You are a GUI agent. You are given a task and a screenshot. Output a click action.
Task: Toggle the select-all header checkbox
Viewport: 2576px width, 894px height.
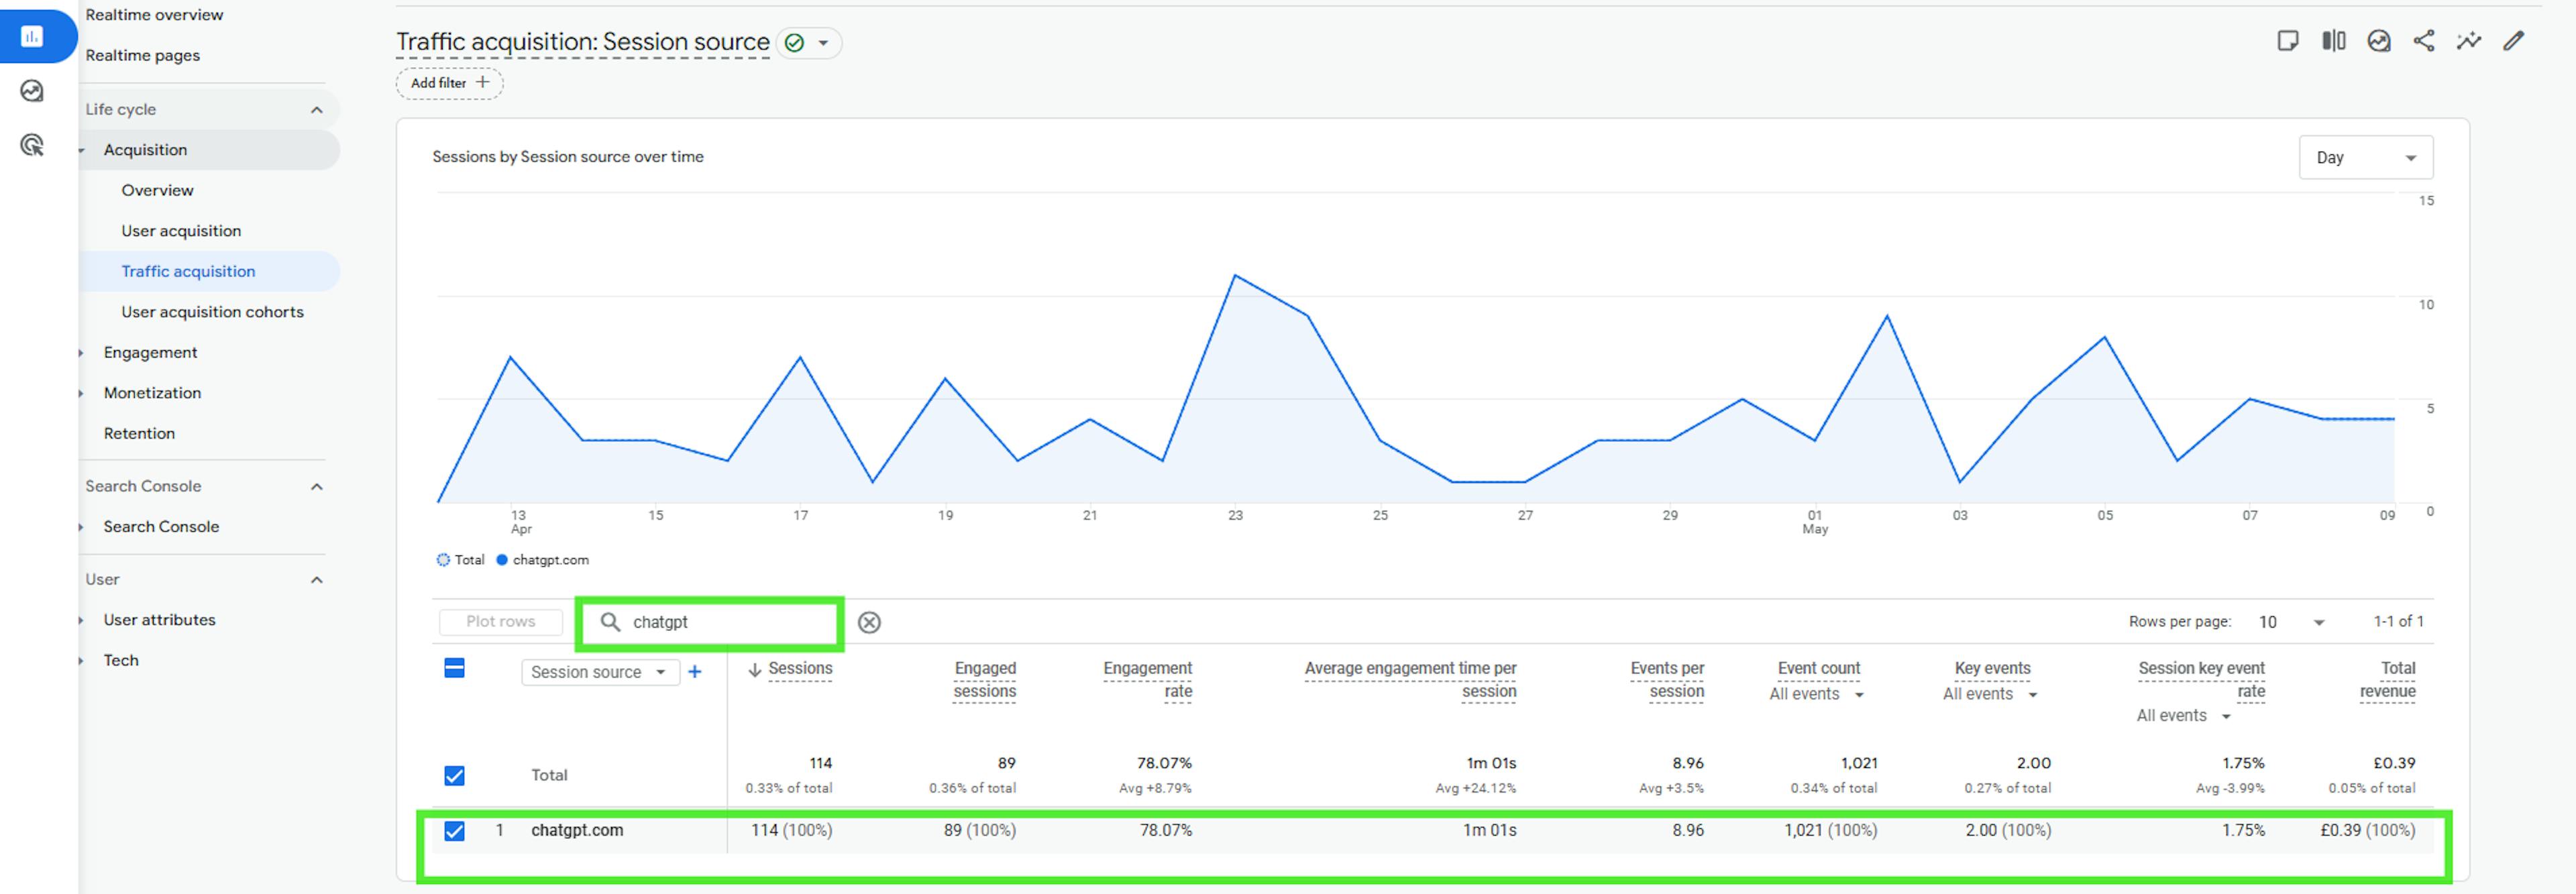click(x=454, y=668)
